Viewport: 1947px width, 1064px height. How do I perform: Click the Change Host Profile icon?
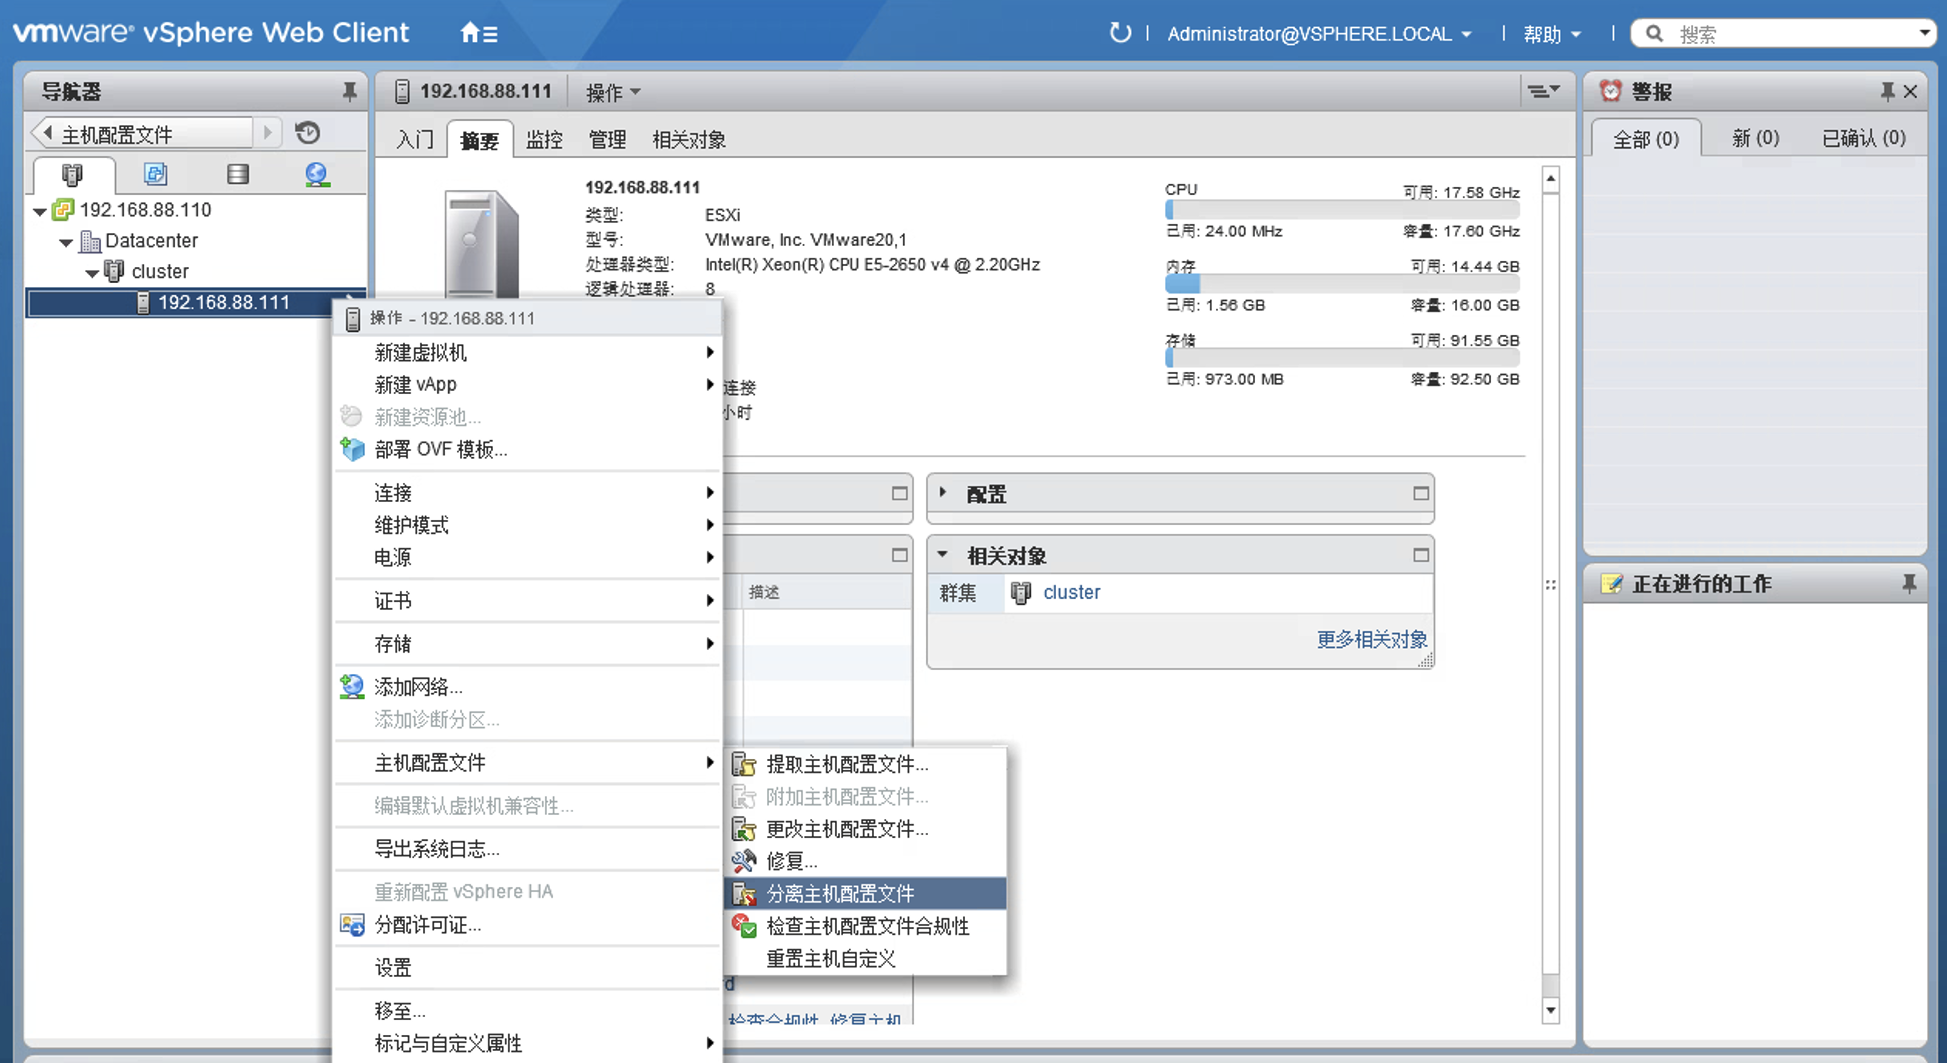click(744, 829)
